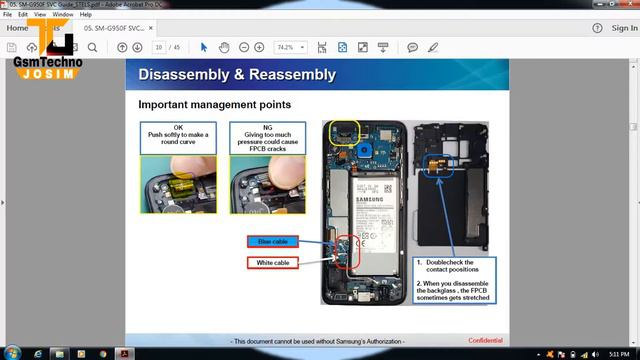Close the SM-G950F SVC document tab

(151, 28)
